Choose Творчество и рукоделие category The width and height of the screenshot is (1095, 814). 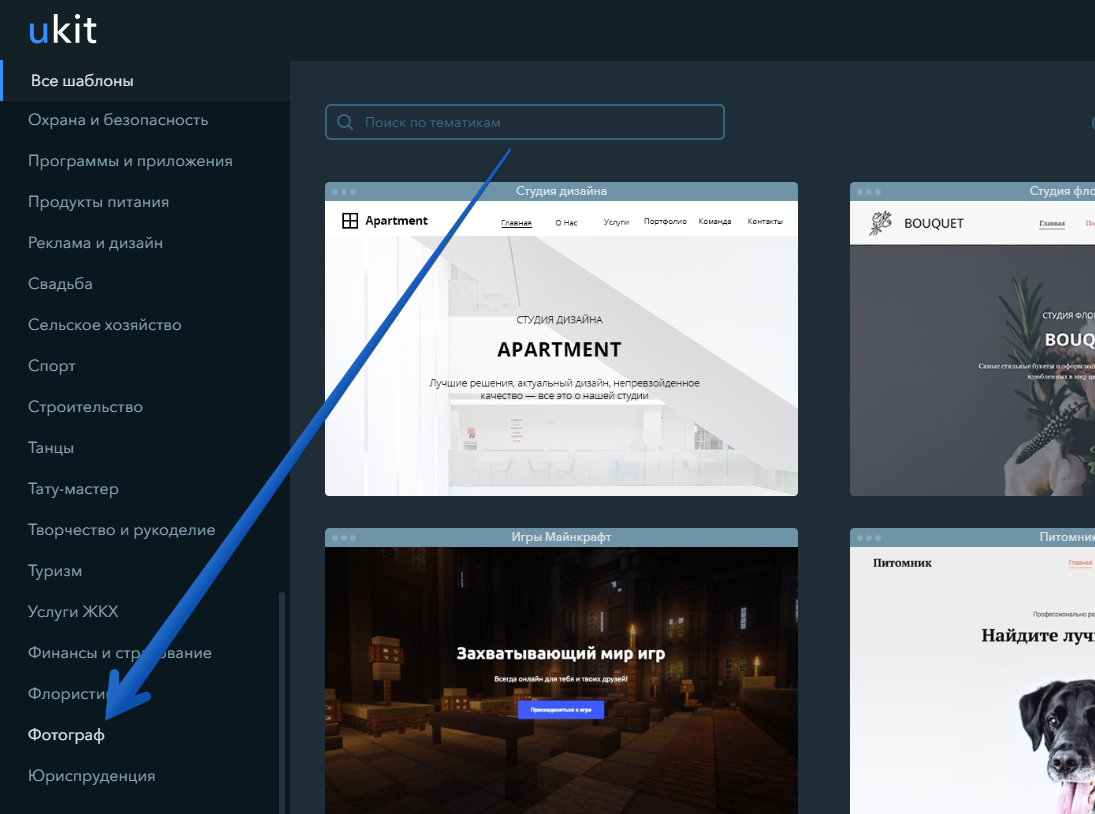coord(122,530)
